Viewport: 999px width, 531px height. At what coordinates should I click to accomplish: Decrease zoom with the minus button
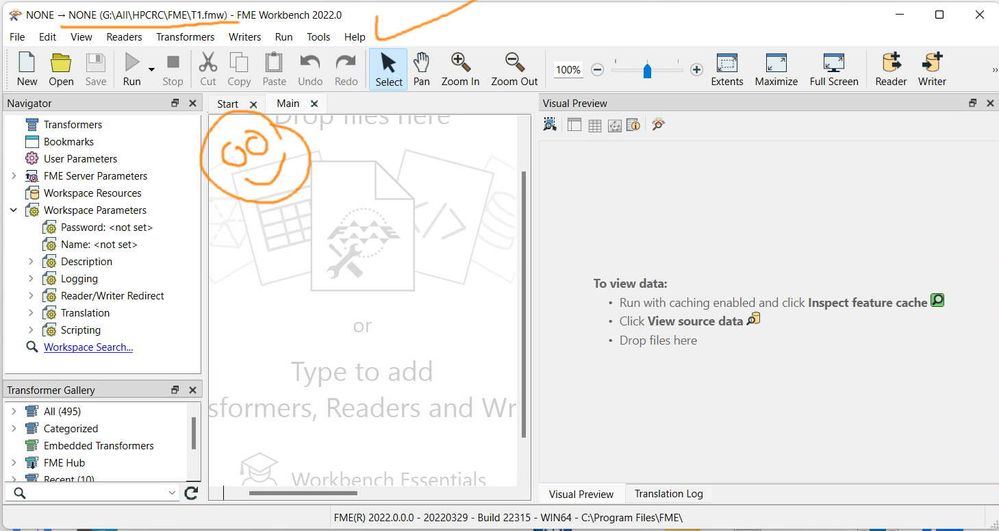(x=597, y=69)
